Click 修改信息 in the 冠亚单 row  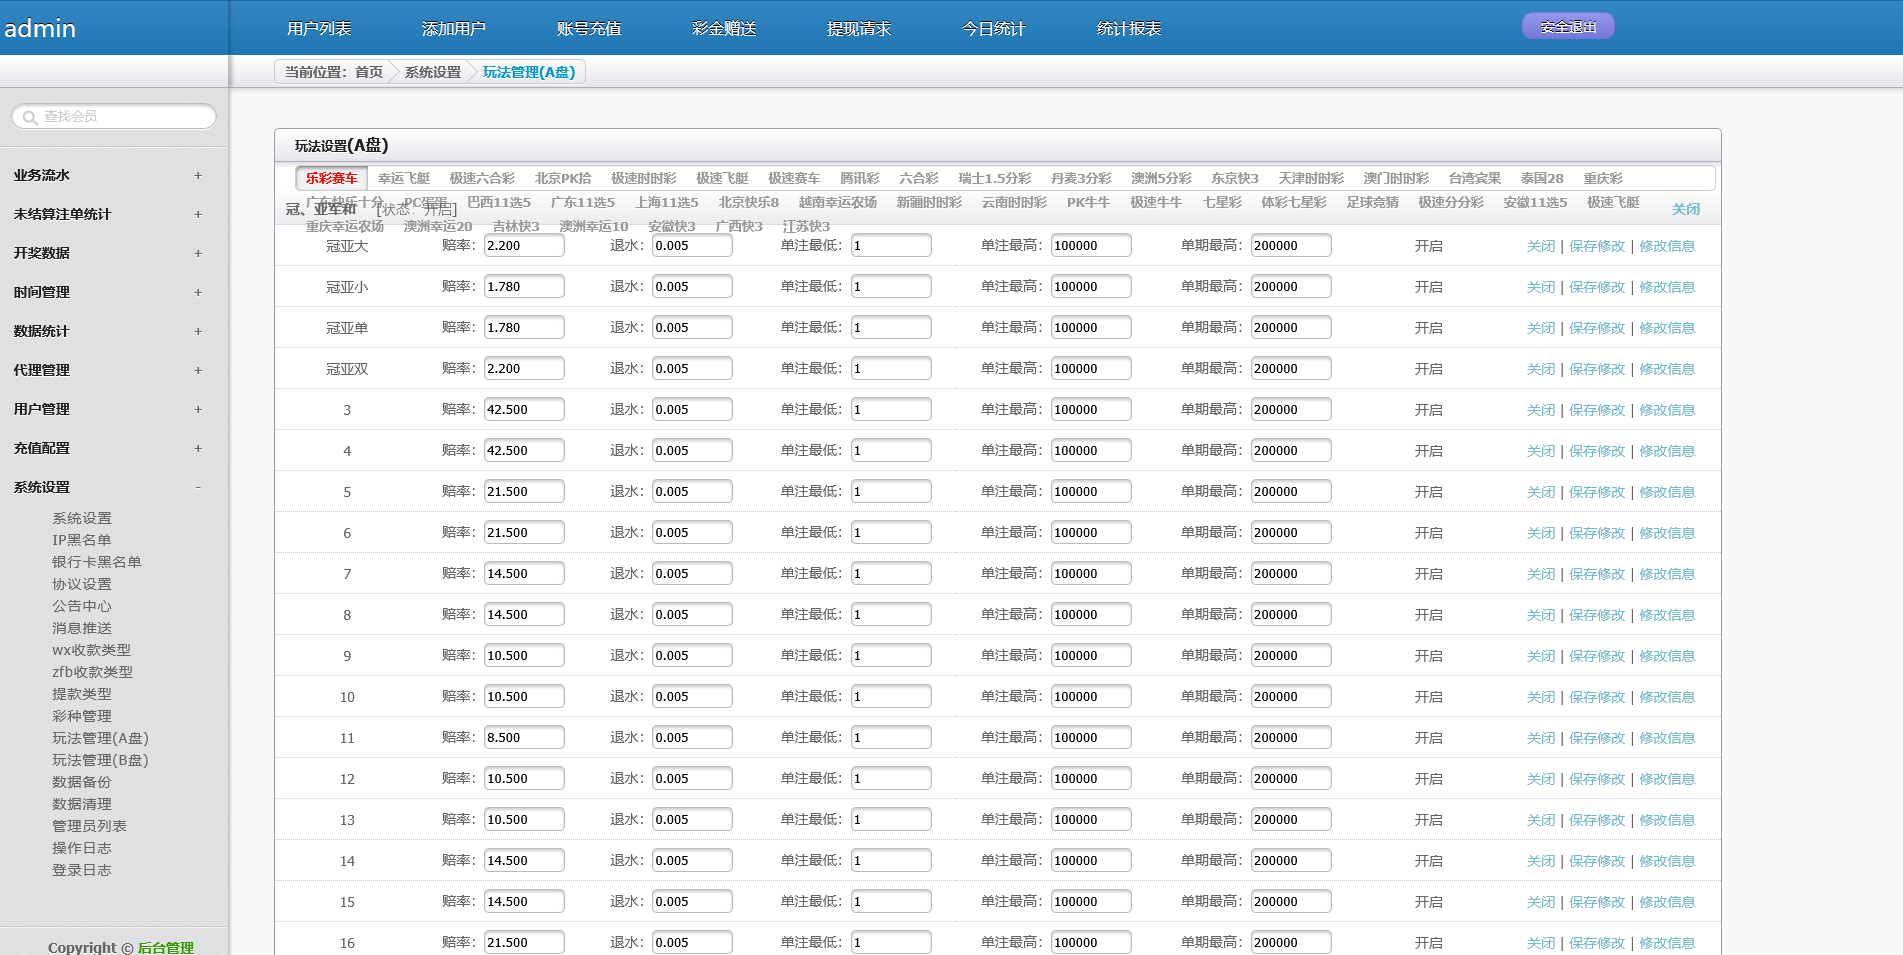1667,328
